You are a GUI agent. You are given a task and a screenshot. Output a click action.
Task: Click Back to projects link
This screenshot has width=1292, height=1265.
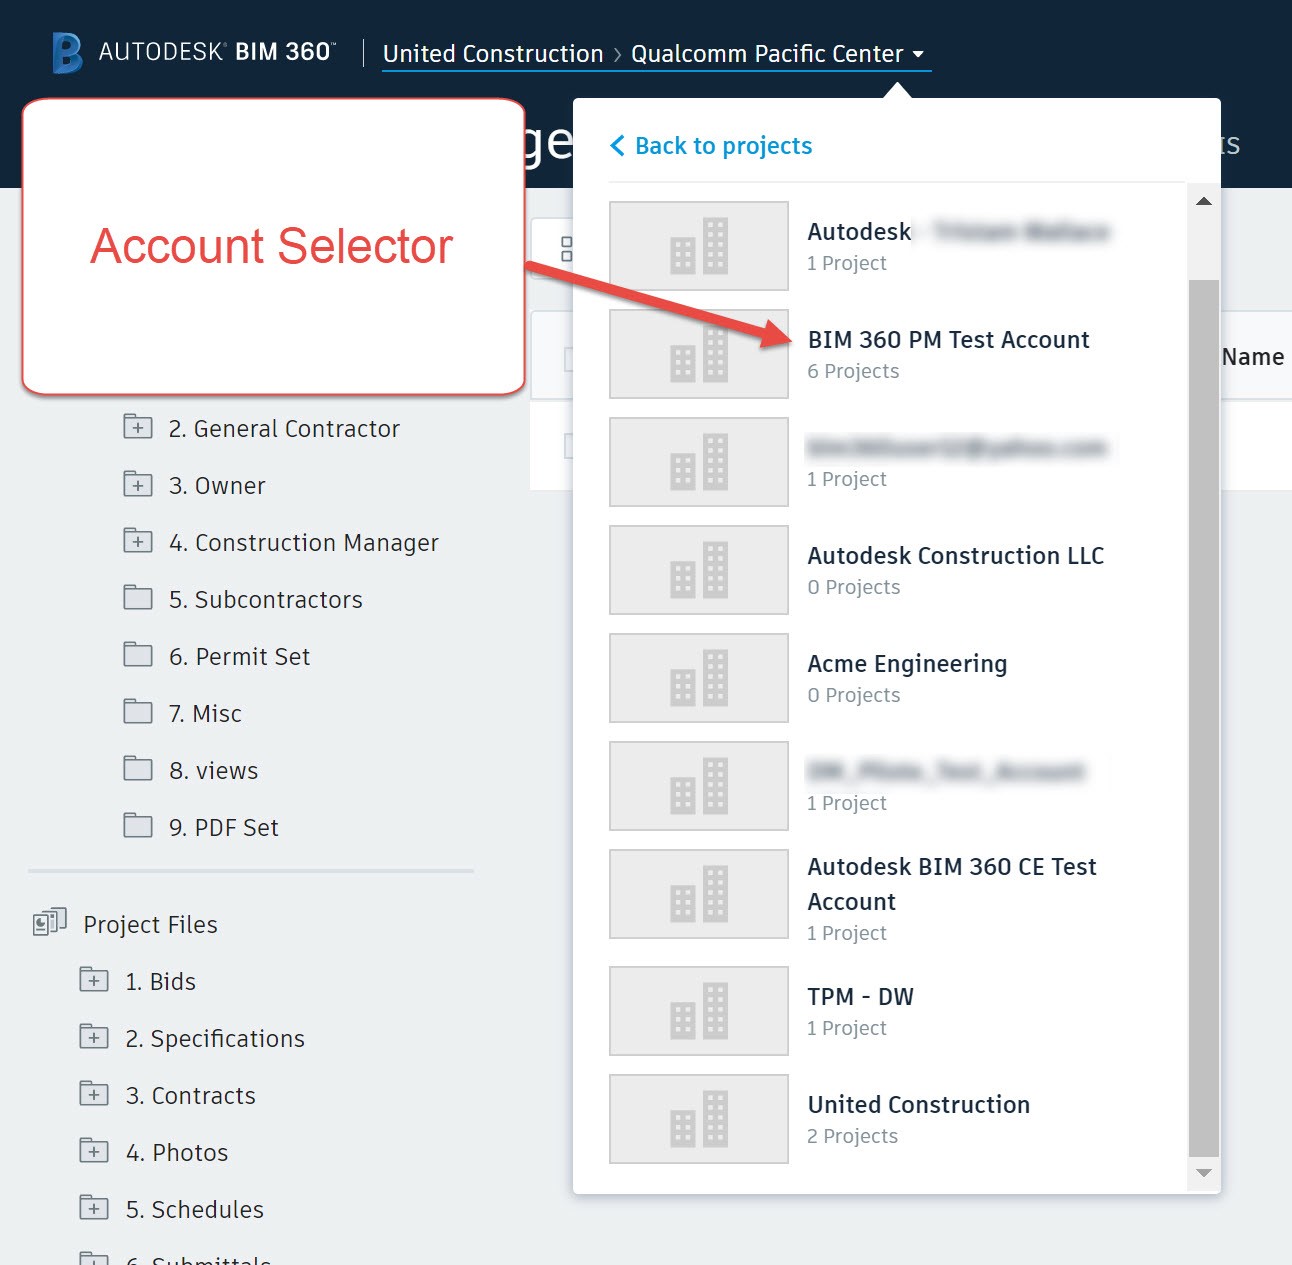coord(711,146)
